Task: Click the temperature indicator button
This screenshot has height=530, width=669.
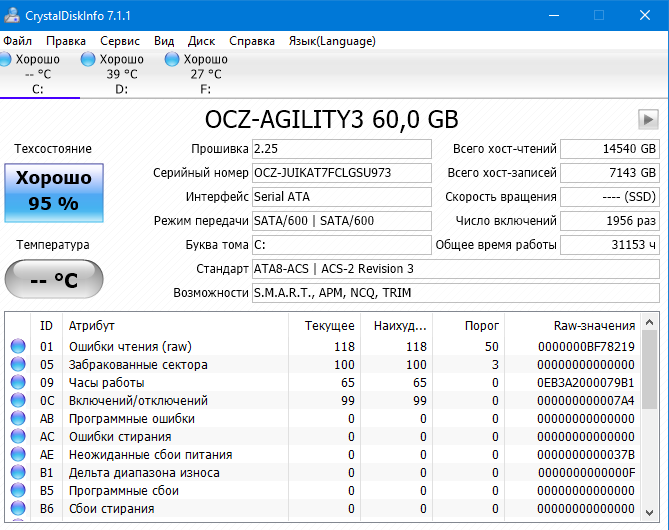Action: [x=53, y=279]
